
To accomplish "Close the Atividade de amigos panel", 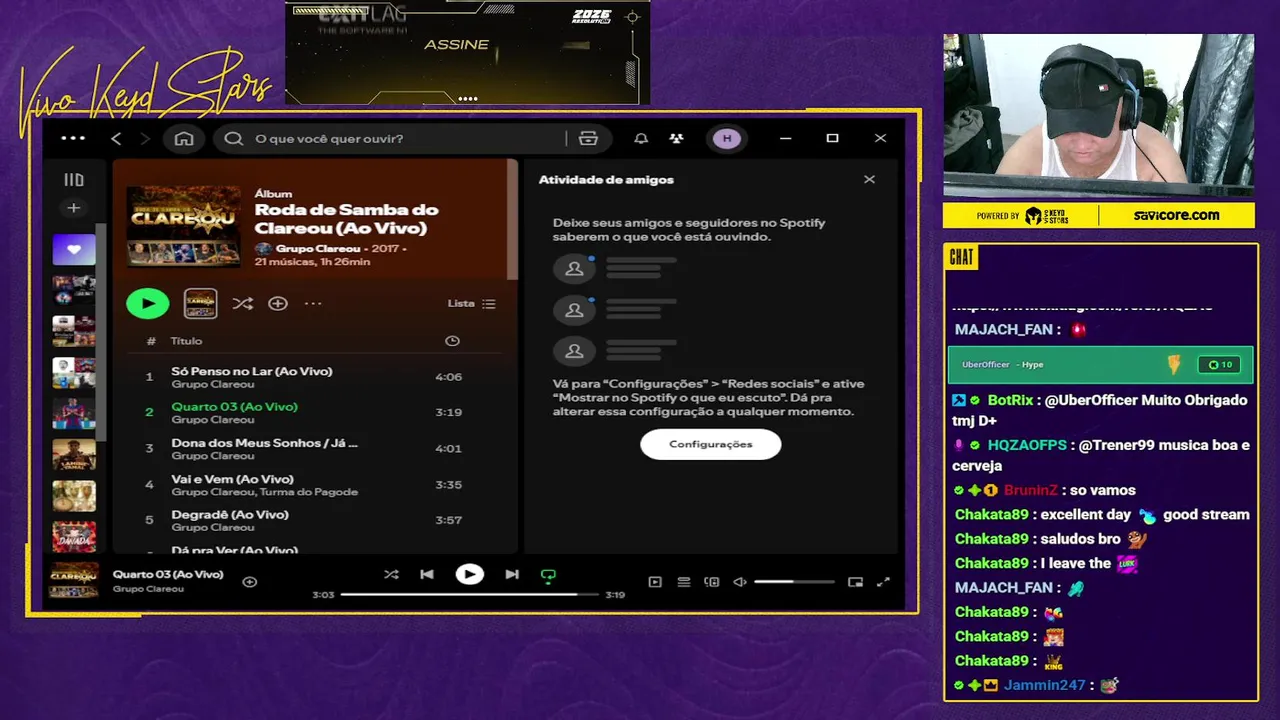I will coord(869,180).
